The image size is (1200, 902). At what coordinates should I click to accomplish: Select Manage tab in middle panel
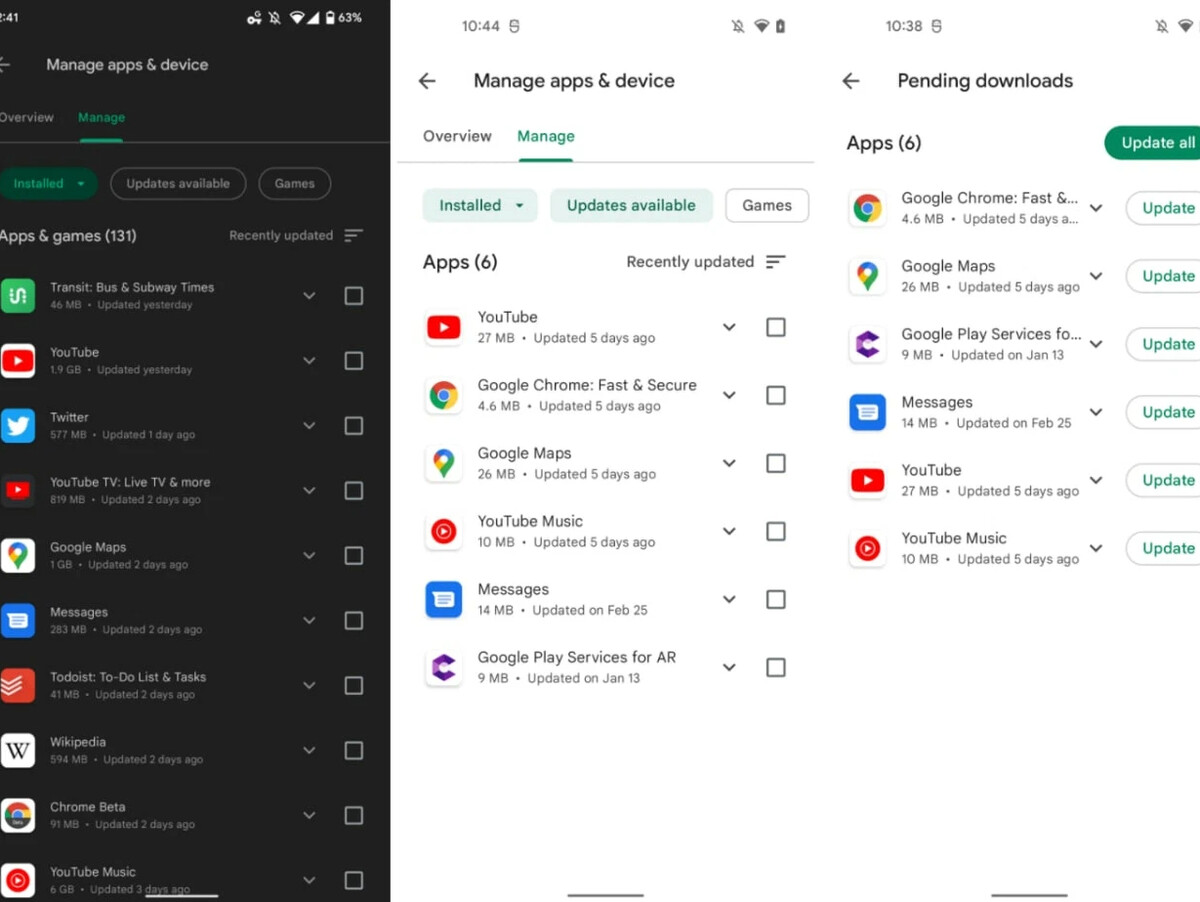click(x=545, y=136)
